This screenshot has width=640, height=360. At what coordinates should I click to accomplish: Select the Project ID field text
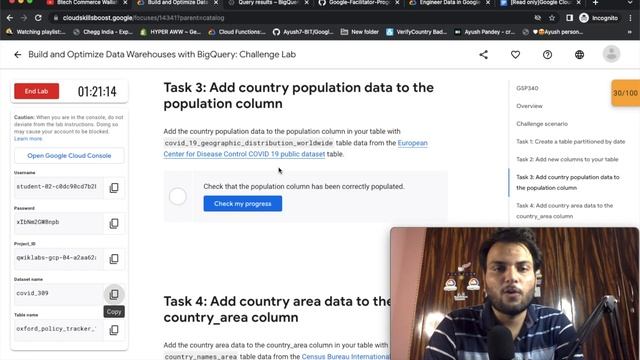point(58,258)
